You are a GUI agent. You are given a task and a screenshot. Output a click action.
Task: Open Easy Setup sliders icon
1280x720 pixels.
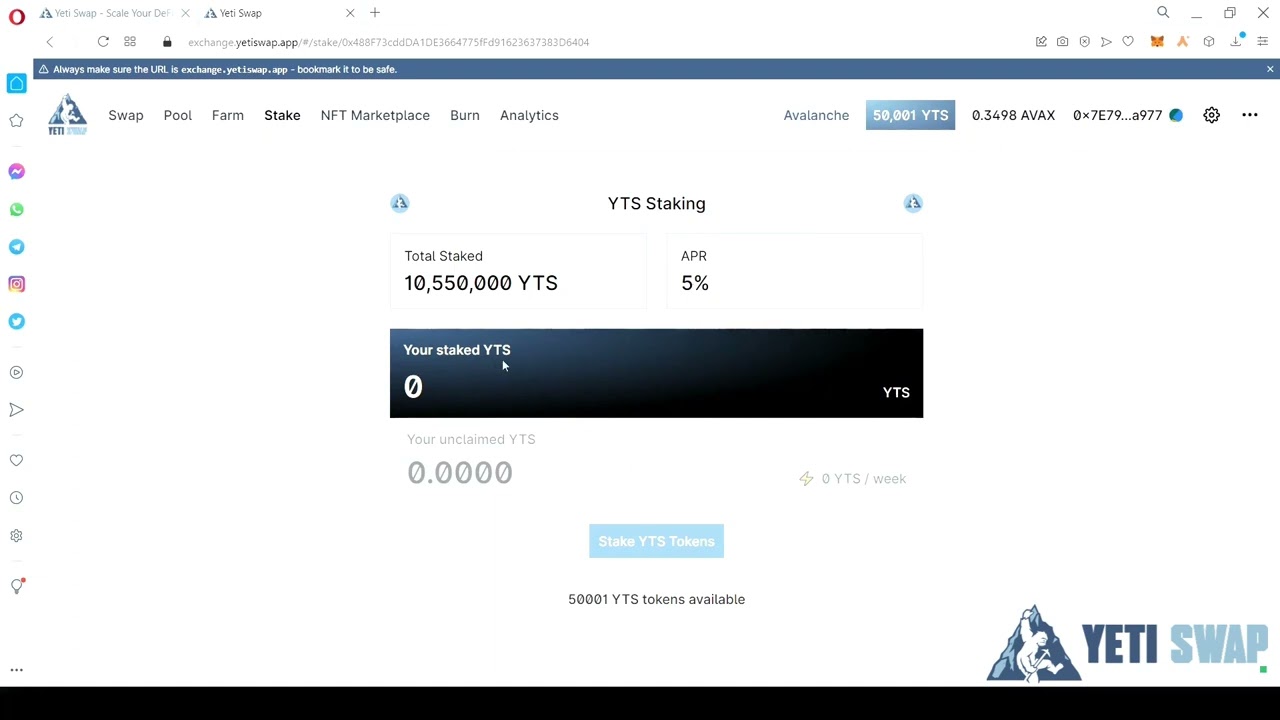pos(1263,42)
